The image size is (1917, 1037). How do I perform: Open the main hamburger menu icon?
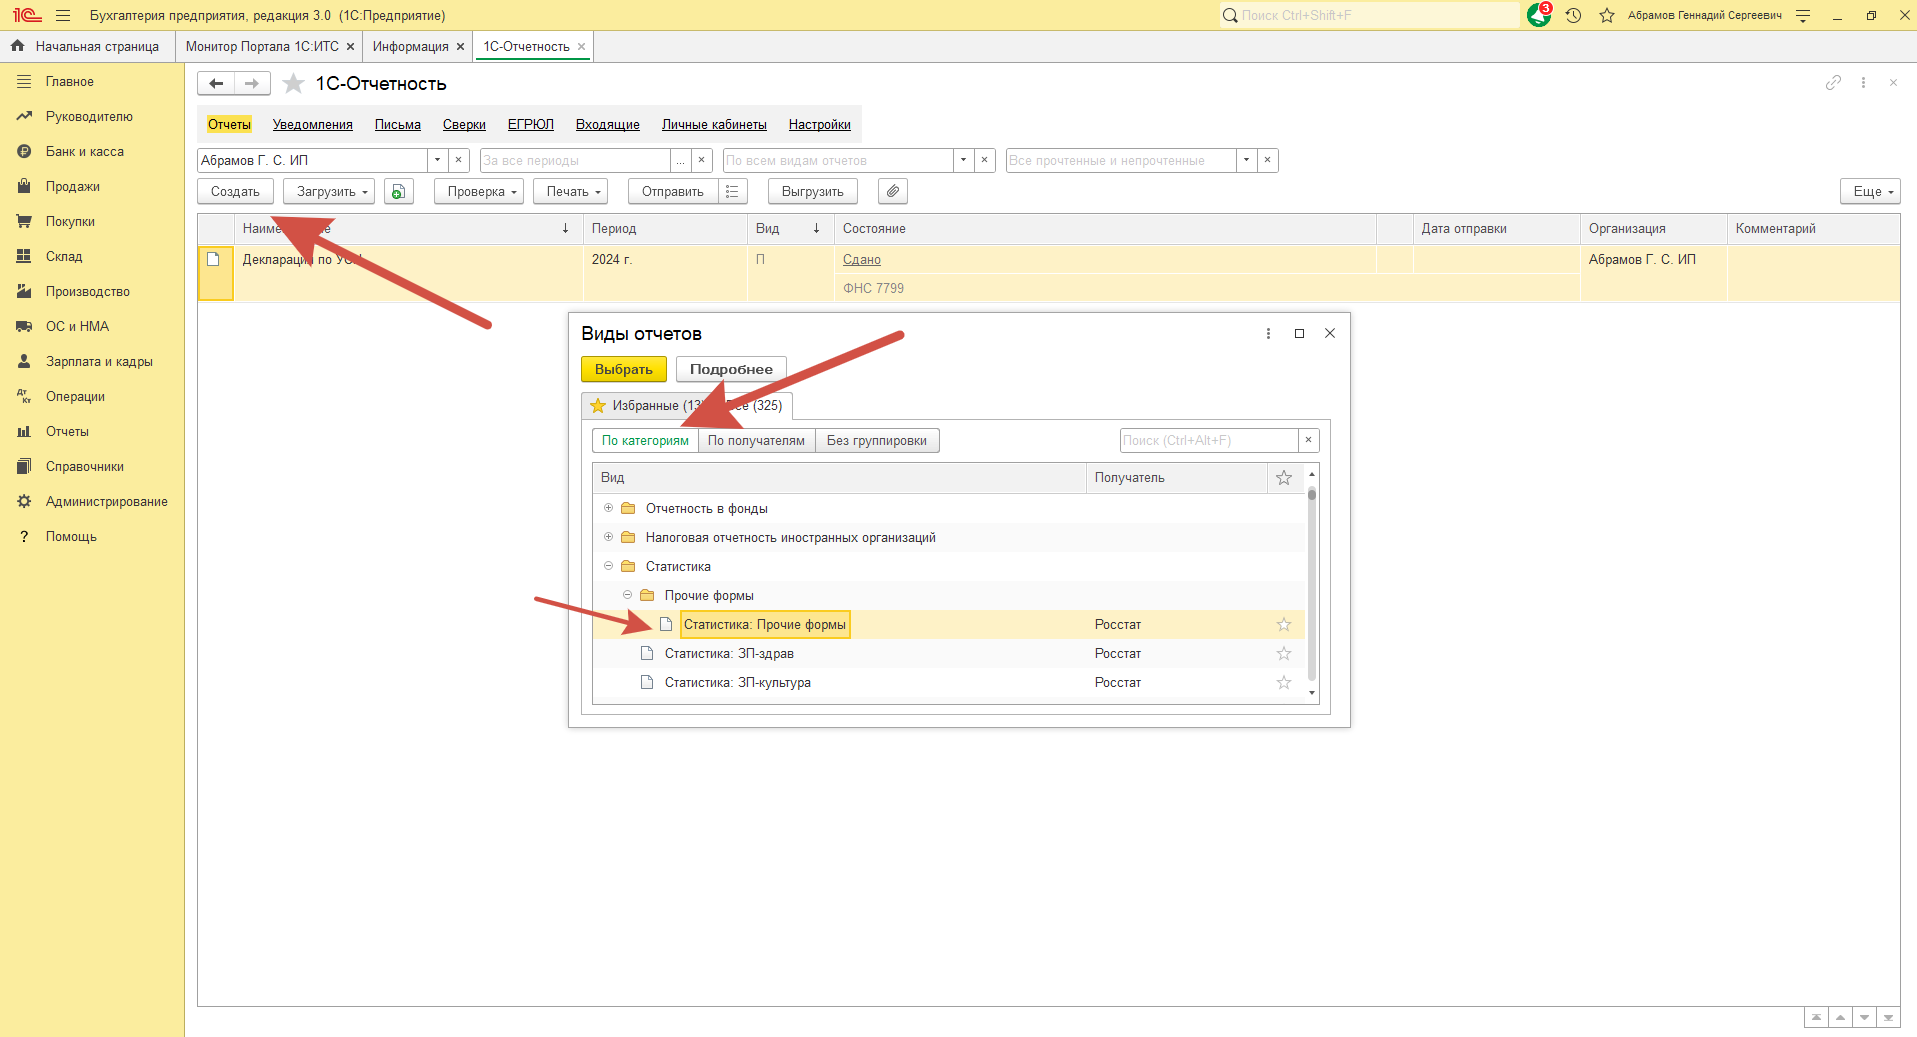pyautogui.click(x=63, y=16)
